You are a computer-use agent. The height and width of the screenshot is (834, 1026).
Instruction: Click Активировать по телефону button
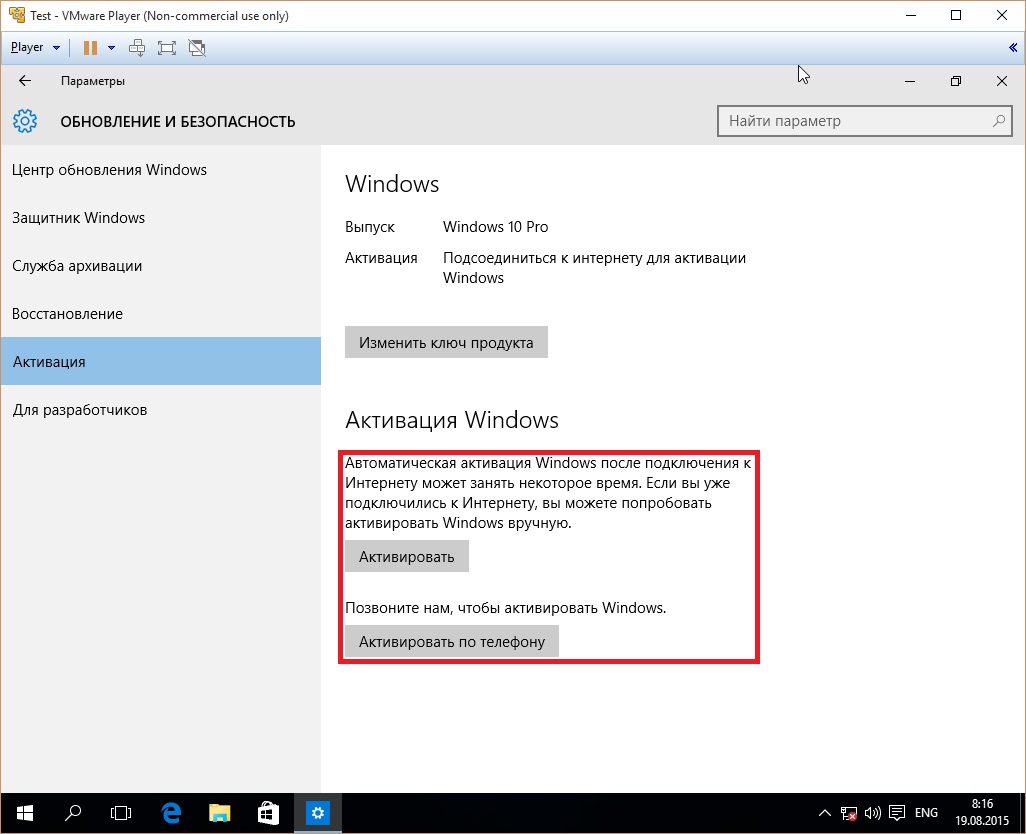coord(451,641)
